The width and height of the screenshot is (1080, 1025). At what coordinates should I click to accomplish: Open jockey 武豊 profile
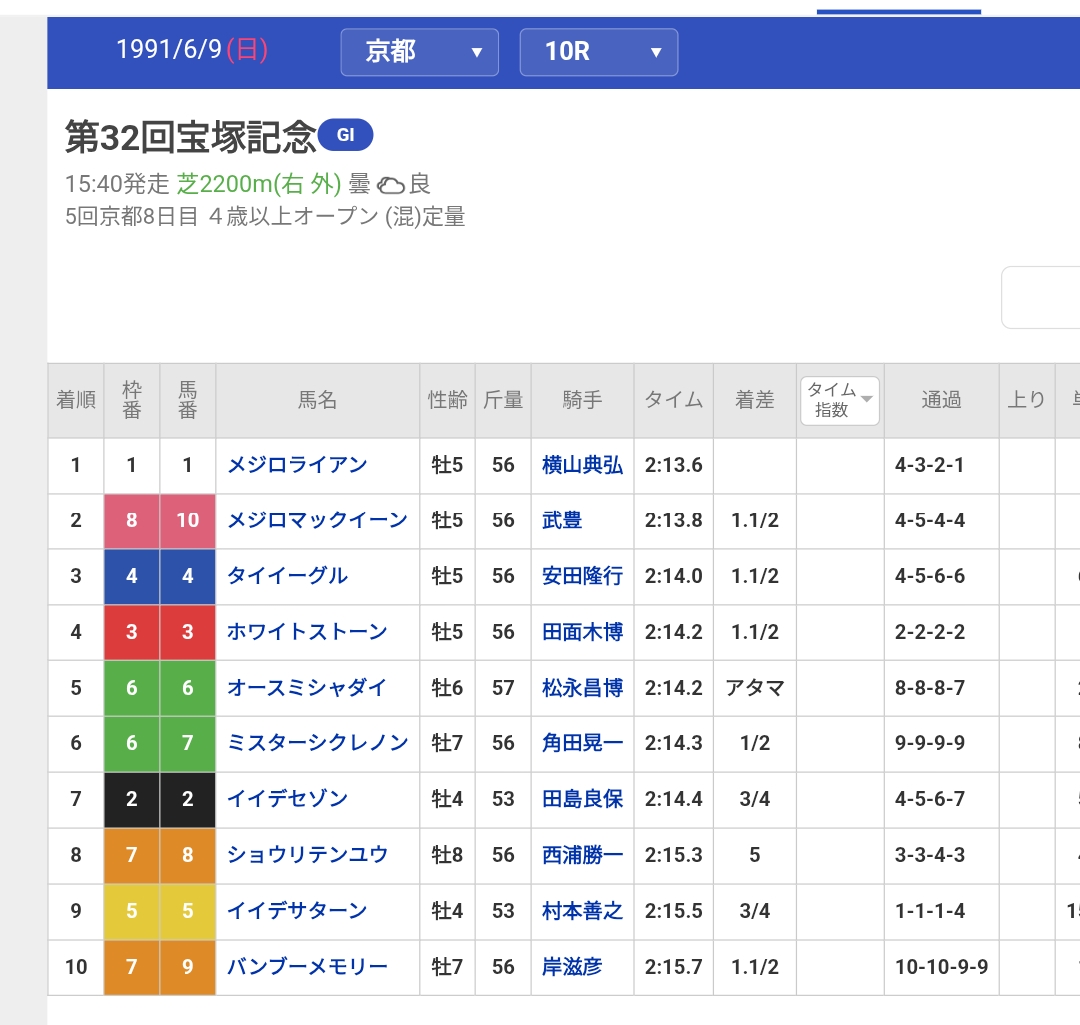(562, 520)
